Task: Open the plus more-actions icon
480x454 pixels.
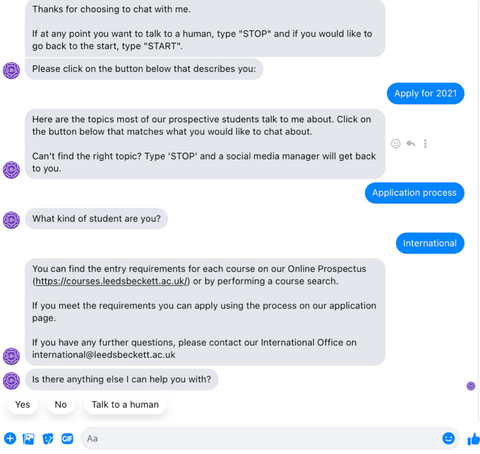Action: (10, 438)
